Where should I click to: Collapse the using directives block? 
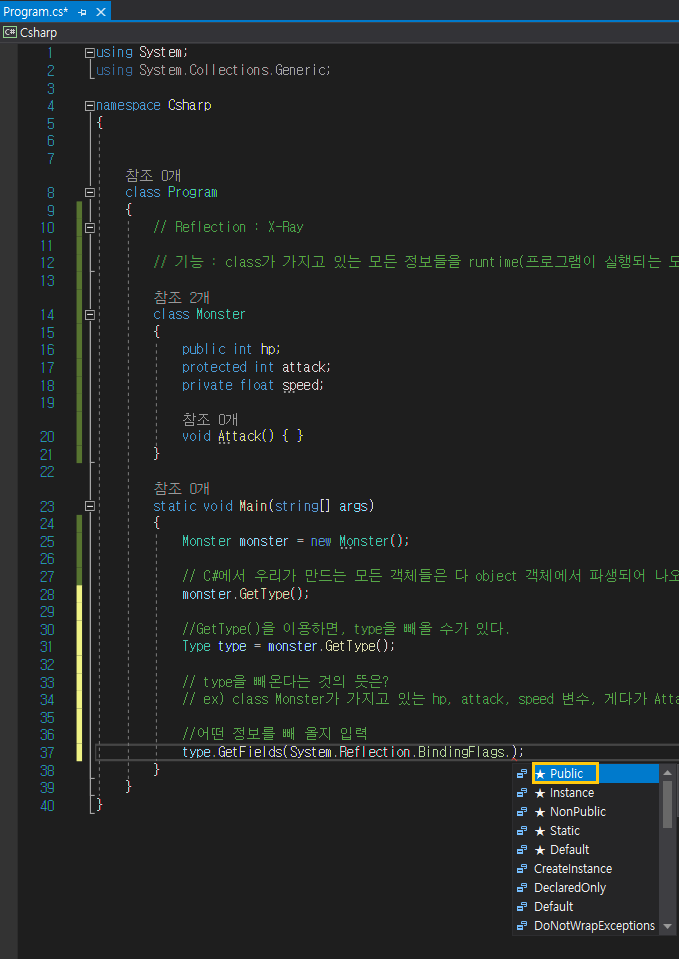(x=90, y=53)
